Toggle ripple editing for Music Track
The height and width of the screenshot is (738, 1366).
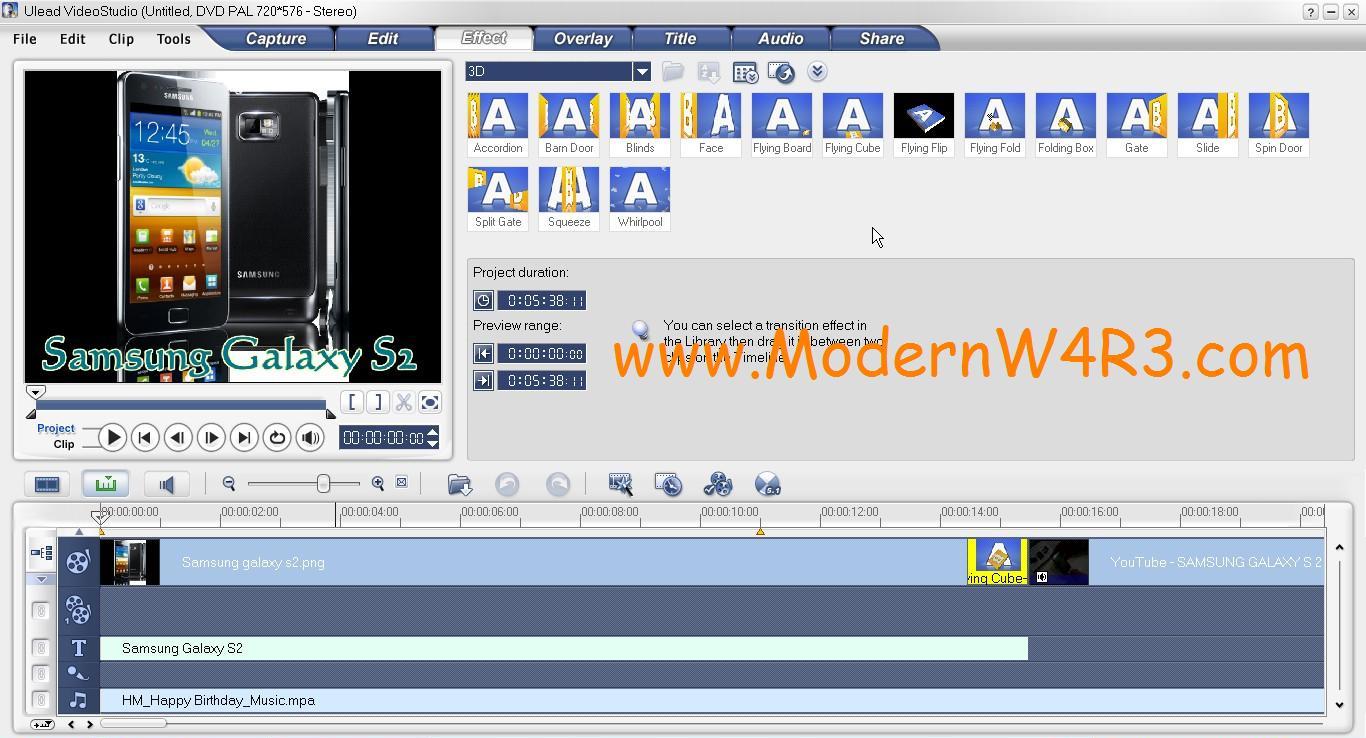click(x=41, y=700)
